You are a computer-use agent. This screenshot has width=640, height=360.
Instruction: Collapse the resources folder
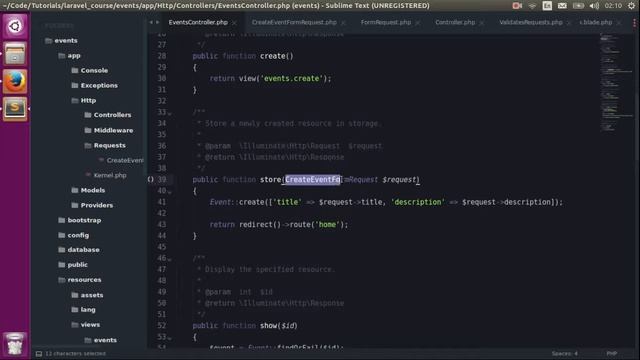point(62,280)
